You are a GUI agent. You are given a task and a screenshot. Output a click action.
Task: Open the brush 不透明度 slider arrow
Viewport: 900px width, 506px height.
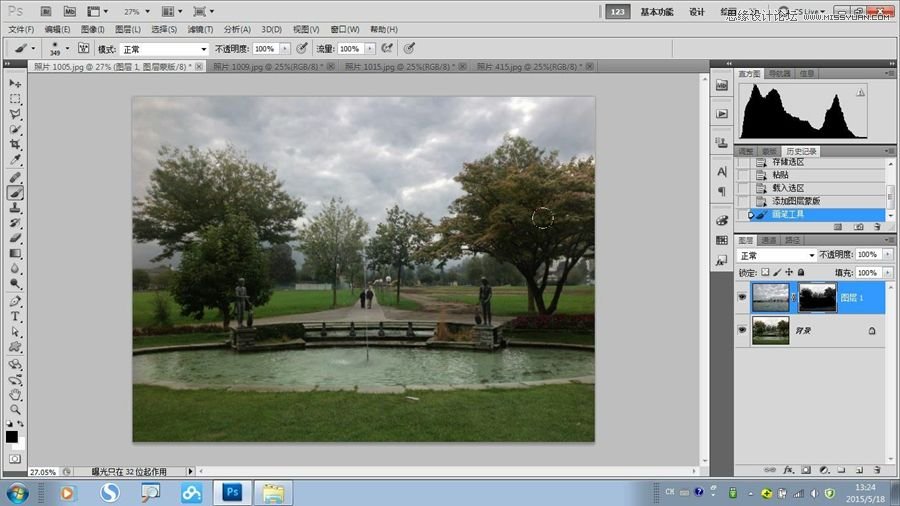point(285,49)
